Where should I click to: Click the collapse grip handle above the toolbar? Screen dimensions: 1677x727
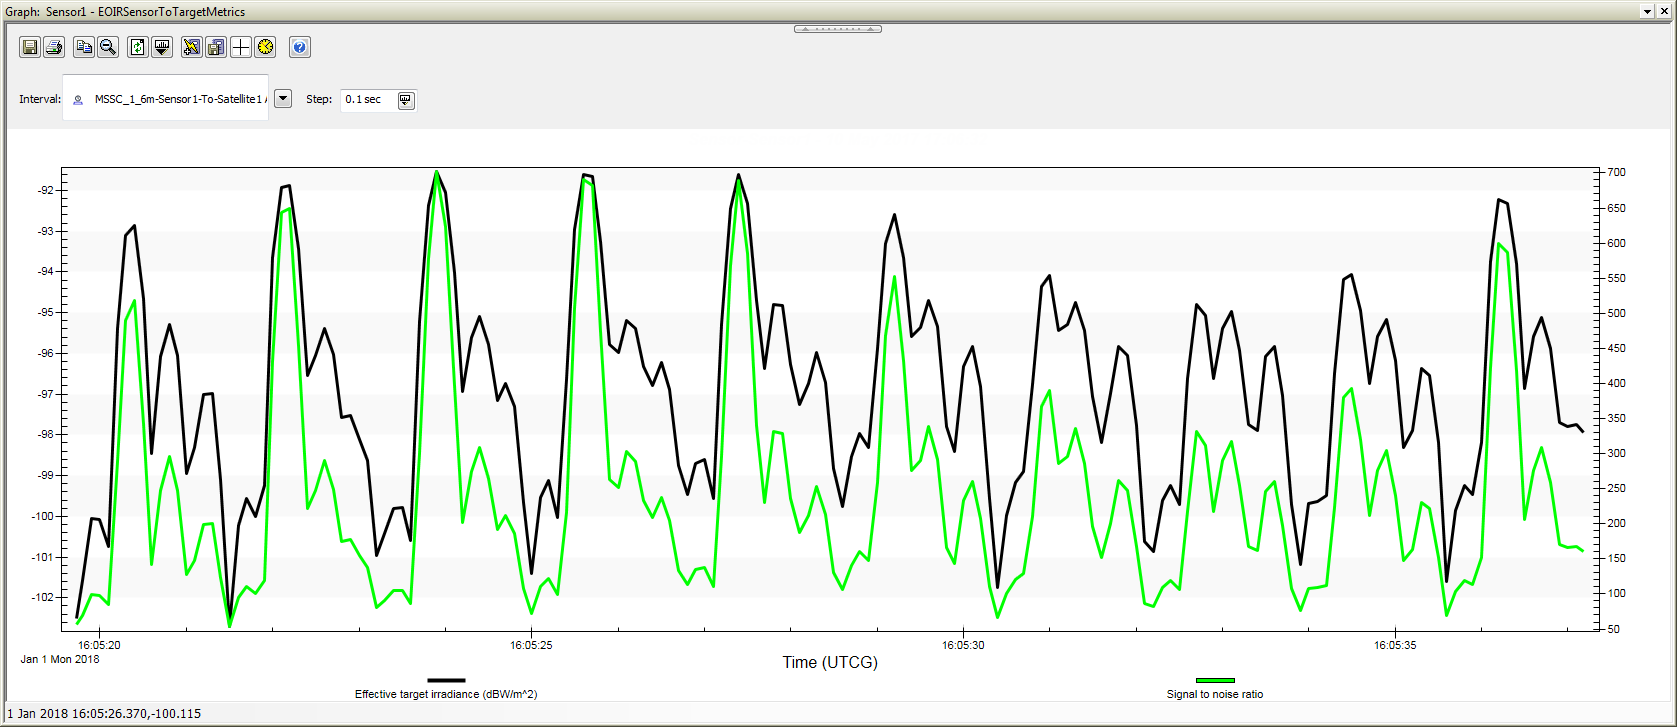point(837,29)
